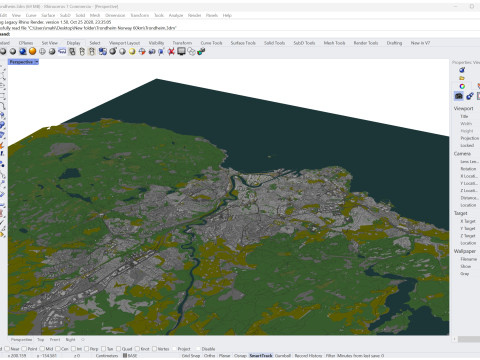Open the Filter status bar pane

pos(330,356)
